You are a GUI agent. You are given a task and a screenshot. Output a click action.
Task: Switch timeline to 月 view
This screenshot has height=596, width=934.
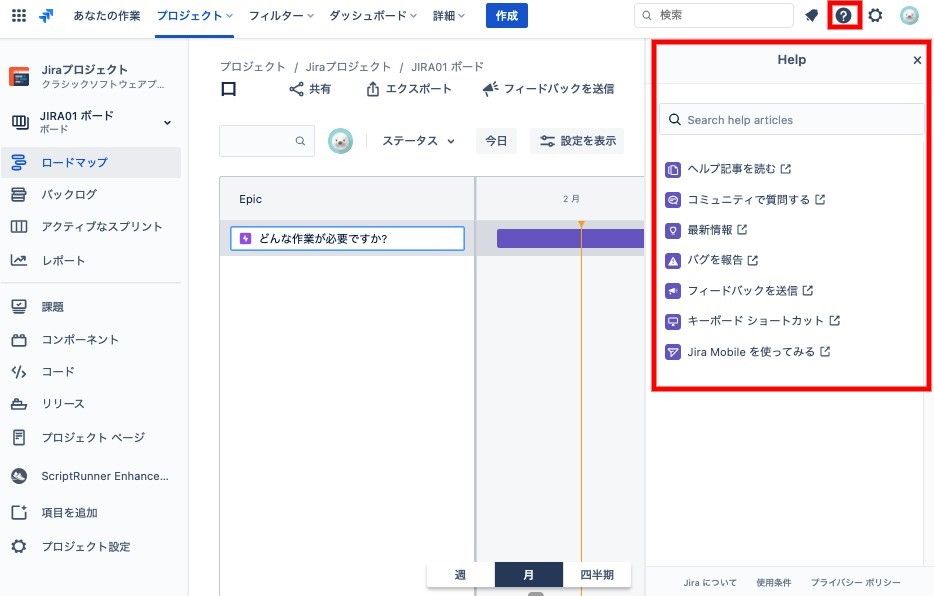(529, 575)
